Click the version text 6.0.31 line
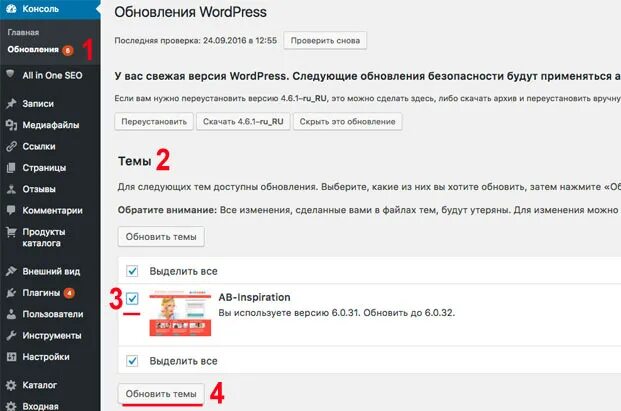 pyautogui.click(x=337, y=312)
